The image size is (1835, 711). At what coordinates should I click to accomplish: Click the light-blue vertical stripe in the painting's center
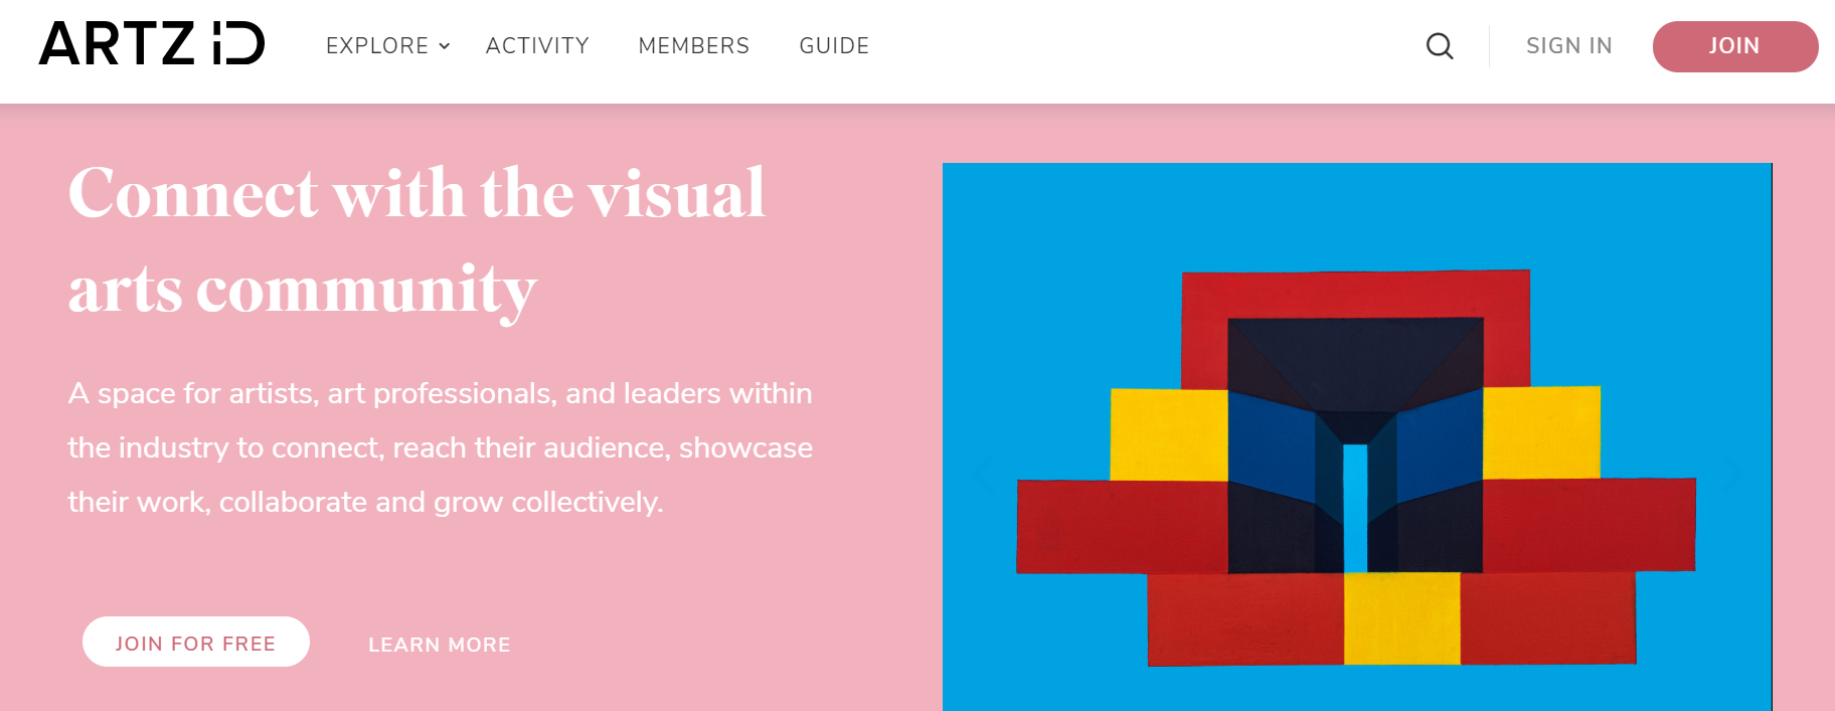[1355, 508]
